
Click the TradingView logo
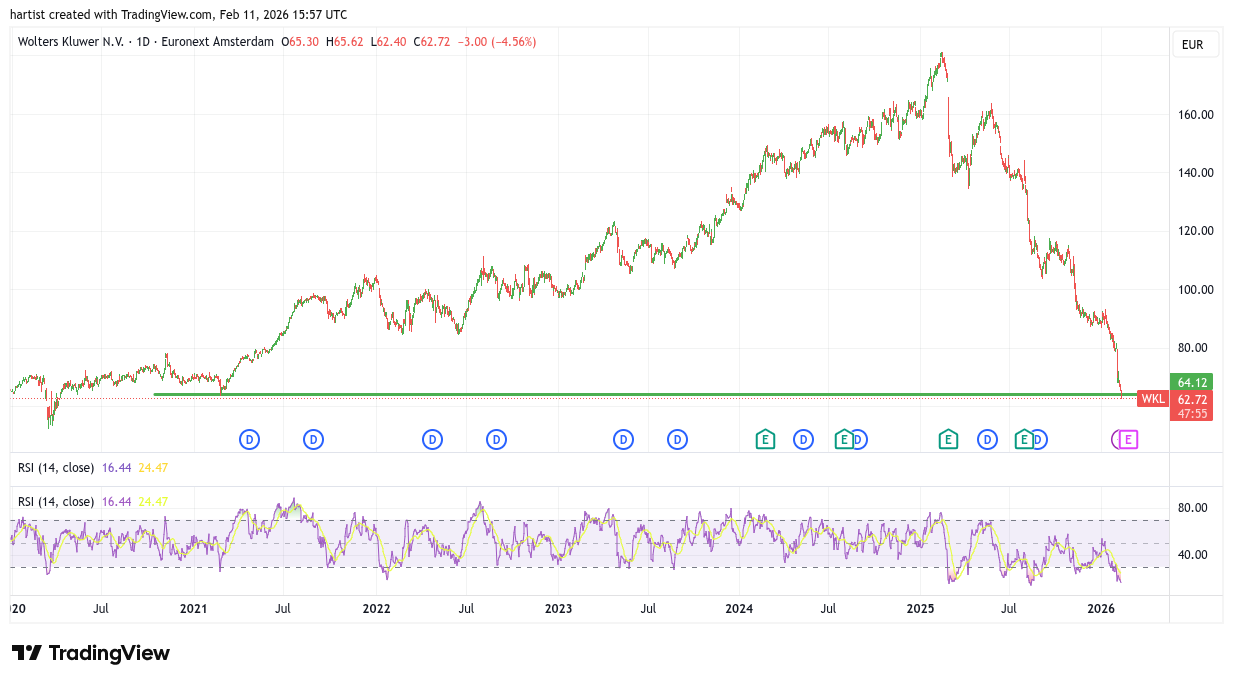[91, 653]
